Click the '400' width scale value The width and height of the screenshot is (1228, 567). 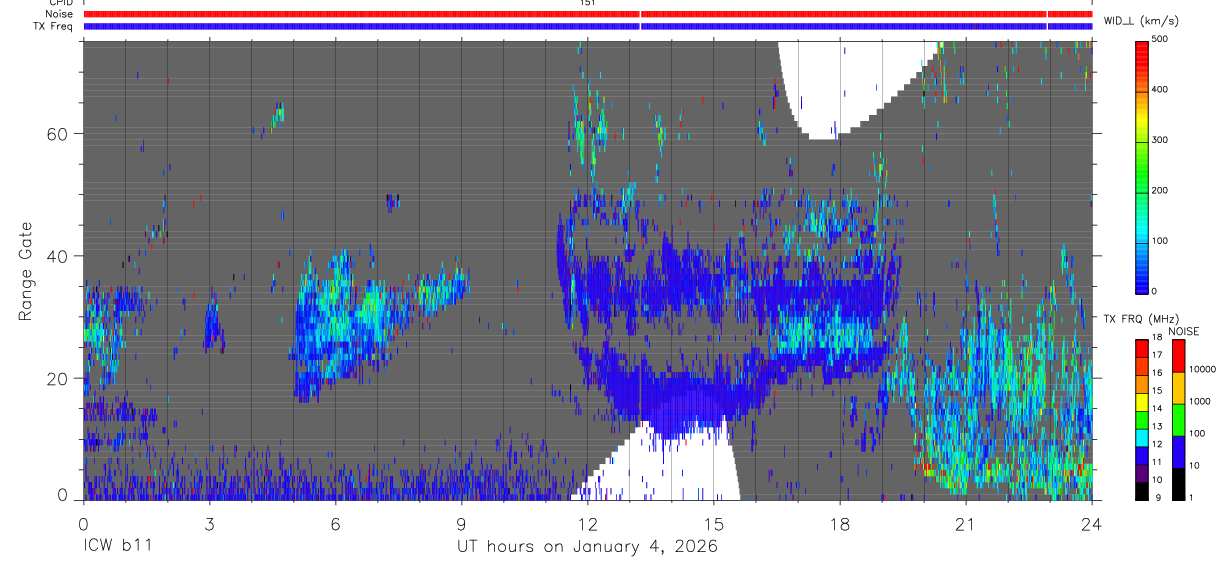tap(1160, 90)
